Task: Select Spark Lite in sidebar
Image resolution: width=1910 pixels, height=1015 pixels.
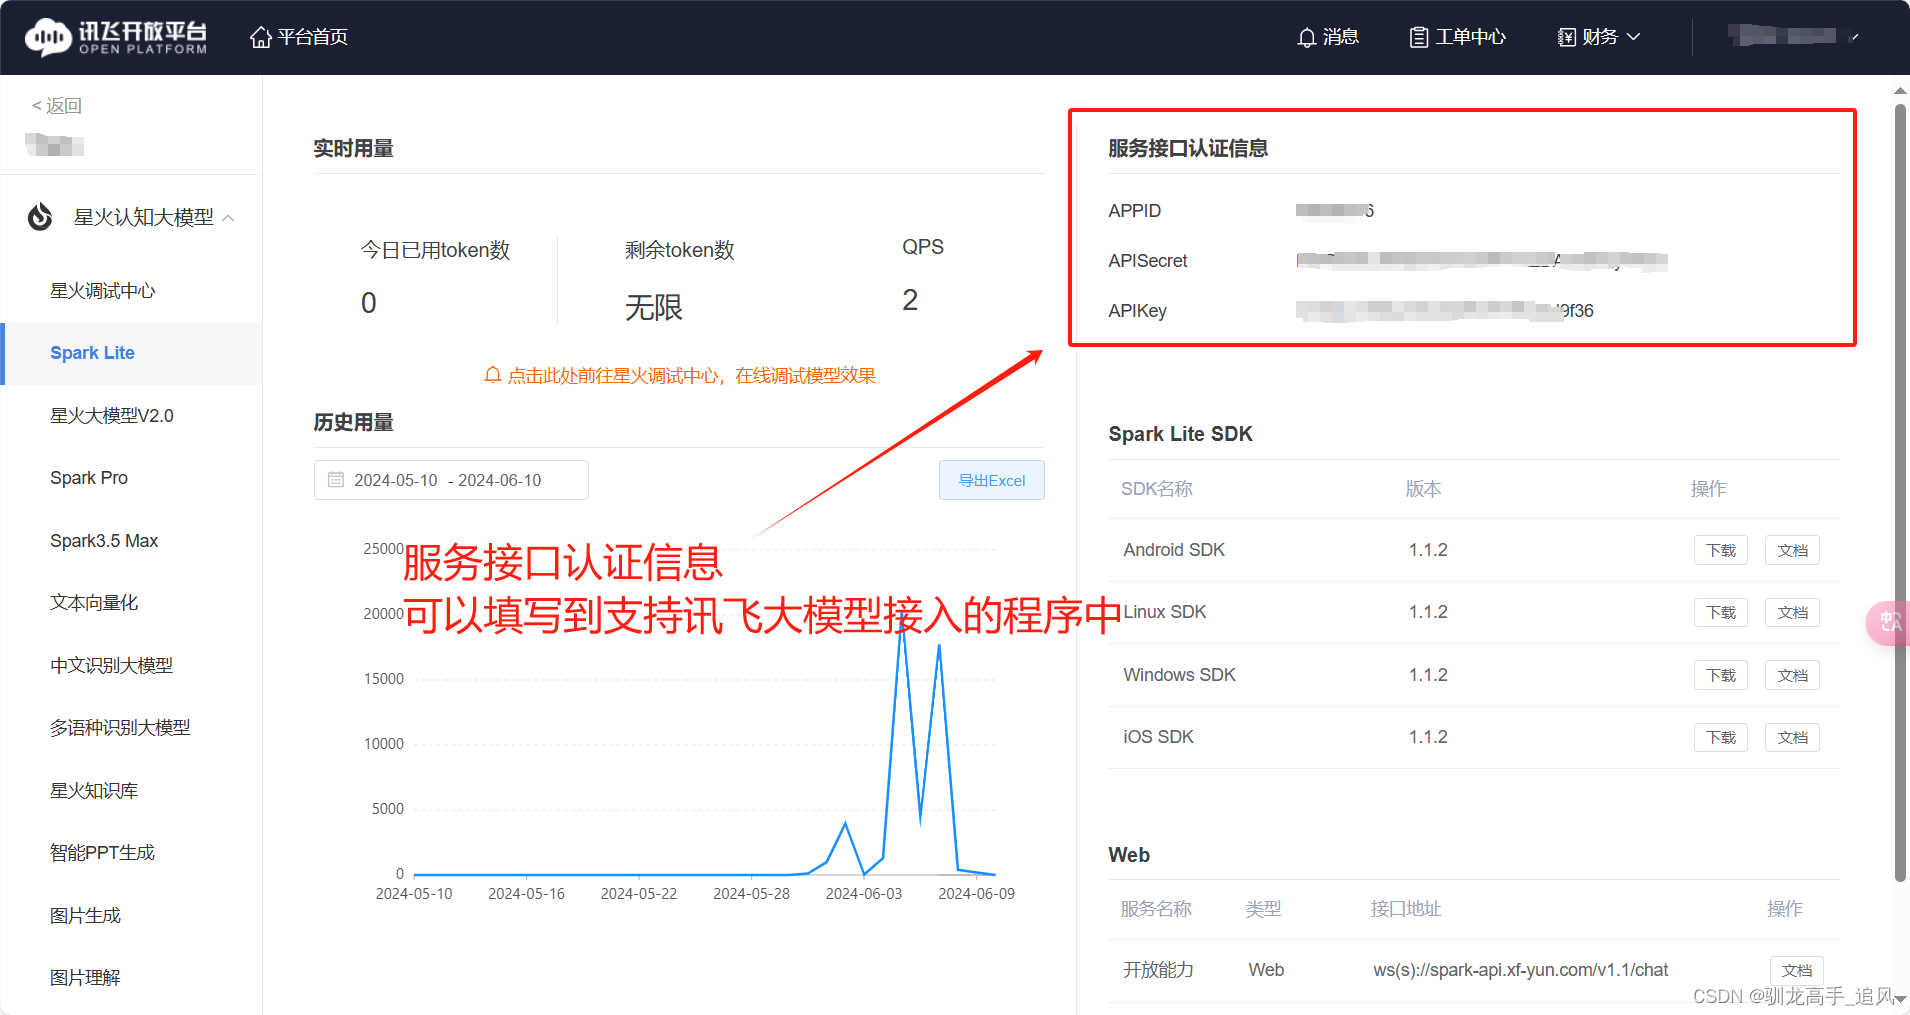Action: 131,353
